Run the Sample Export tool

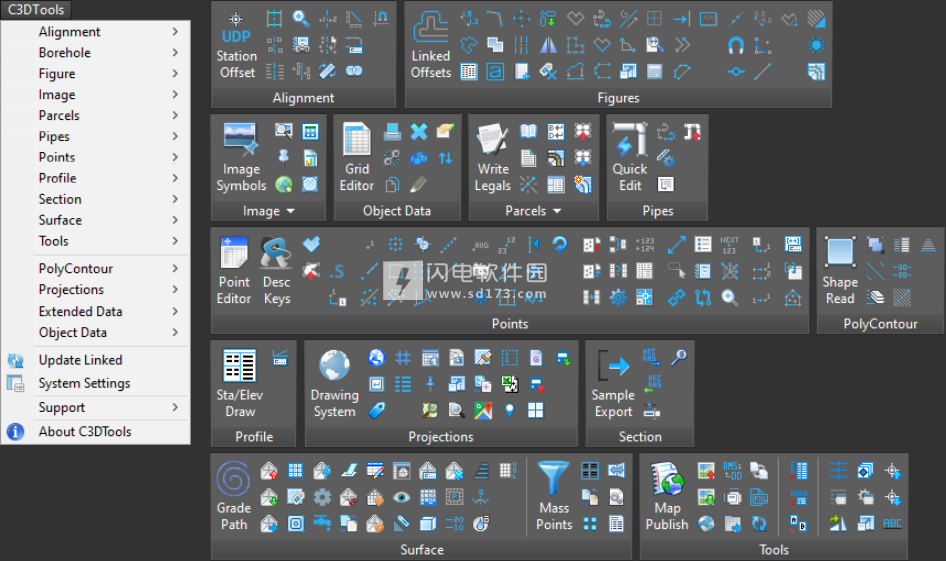pyautogui.click(x=613, y=384)
